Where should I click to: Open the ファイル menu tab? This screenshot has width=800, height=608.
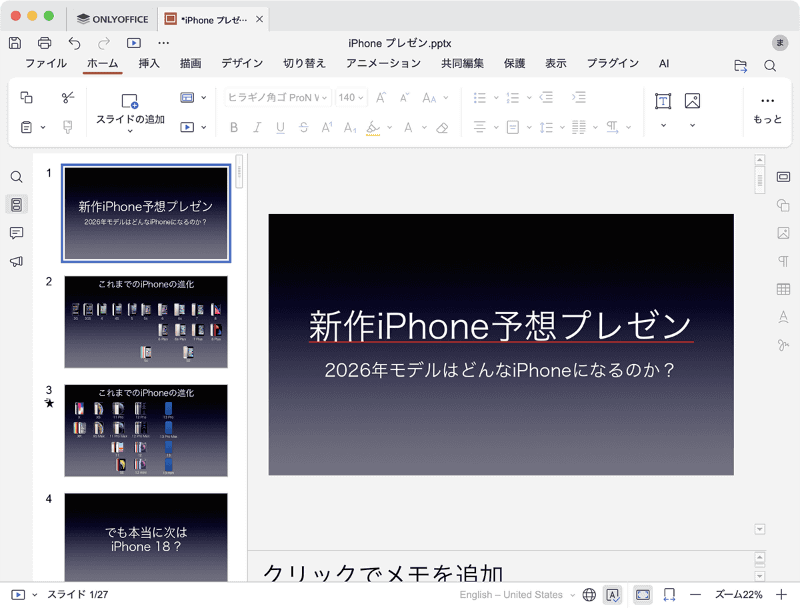[46, 63]
